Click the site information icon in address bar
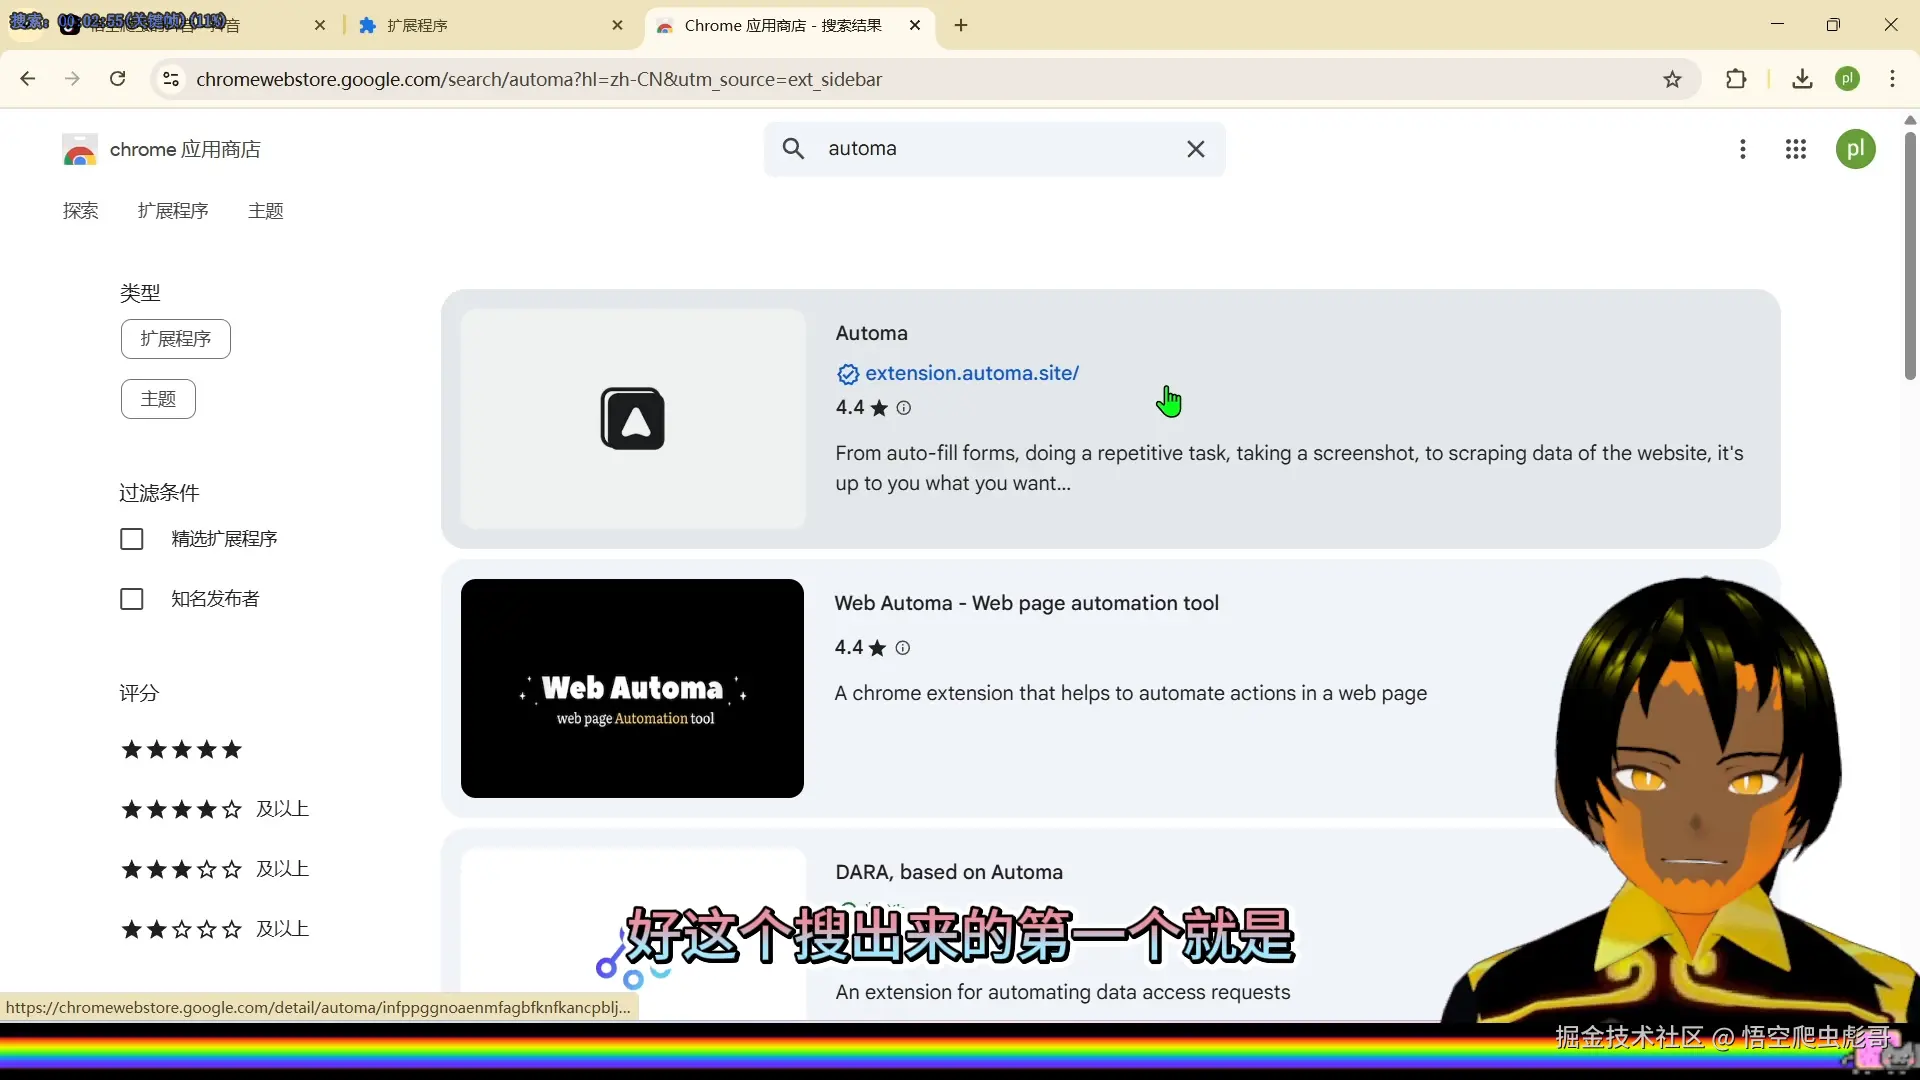 [x=171, y=79]
